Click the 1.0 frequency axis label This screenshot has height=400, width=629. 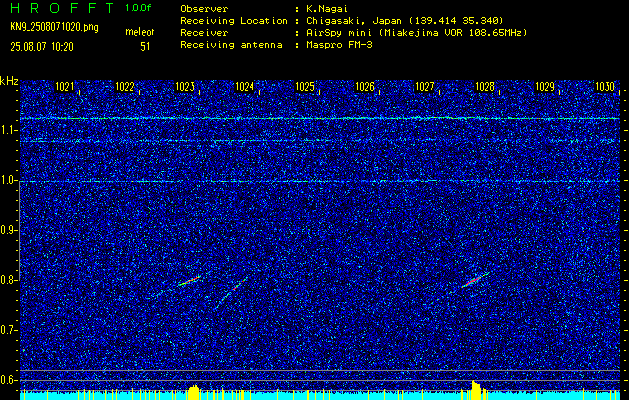pyautogui.click(x=8, y=181)
